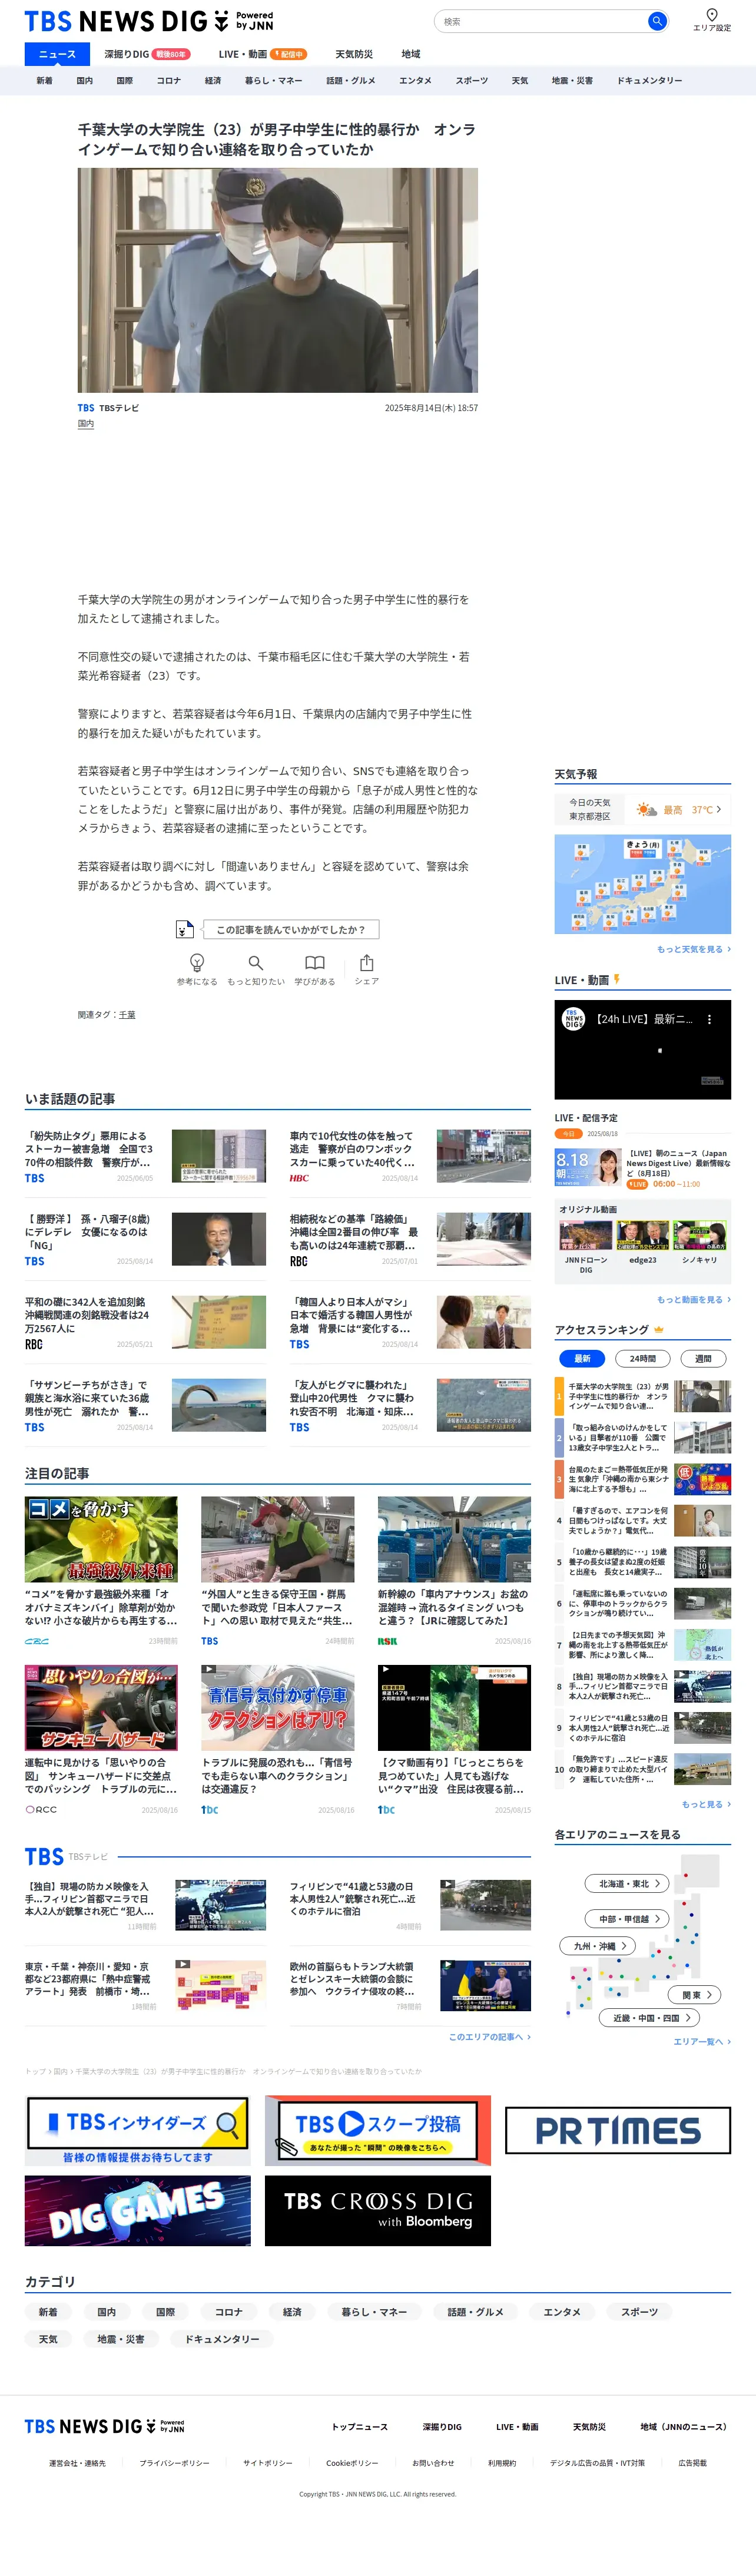The height and width of the screenshot is (2576, 756).
Task: Open the シノキャリ video thumbnail
Action: click(699, 1236)
